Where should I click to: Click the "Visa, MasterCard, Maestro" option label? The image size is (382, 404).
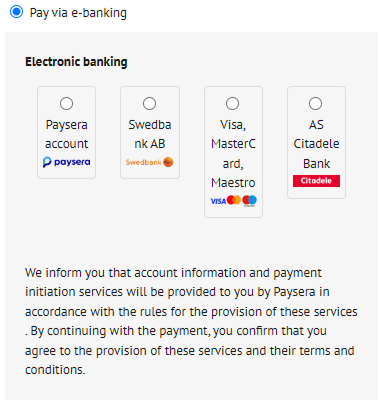click(x=233, y=154)
